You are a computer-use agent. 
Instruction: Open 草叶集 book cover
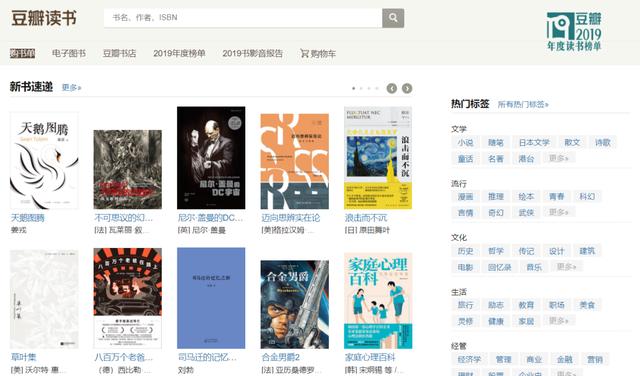pyautogui.click(x=44, y=299)
